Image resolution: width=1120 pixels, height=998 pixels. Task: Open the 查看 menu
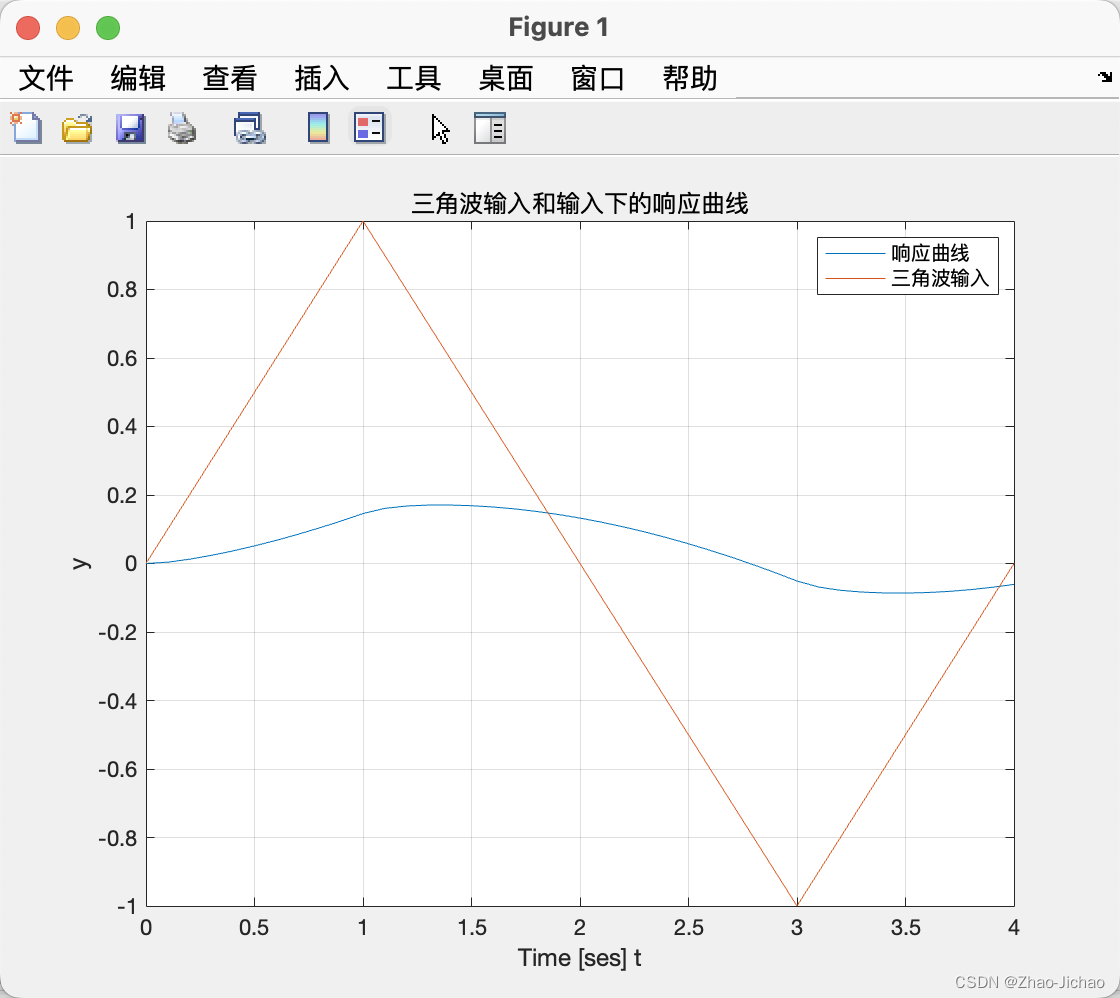[x=230, y=78]
